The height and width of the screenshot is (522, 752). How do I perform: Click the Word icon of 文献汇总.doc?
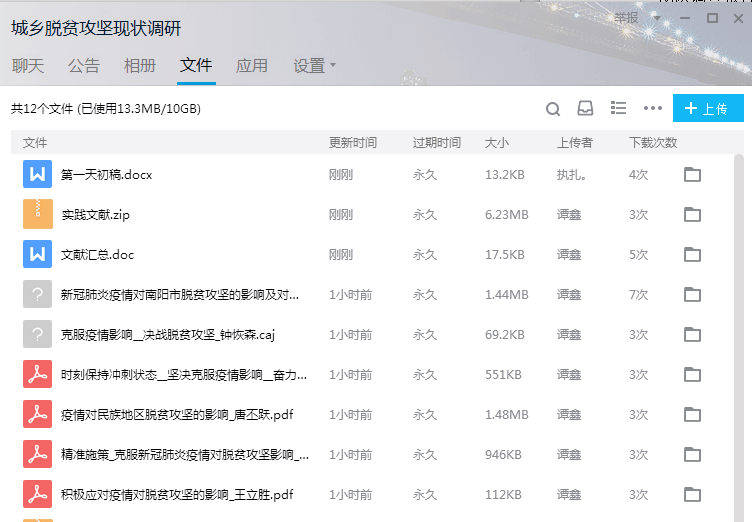tap(37, 255)
